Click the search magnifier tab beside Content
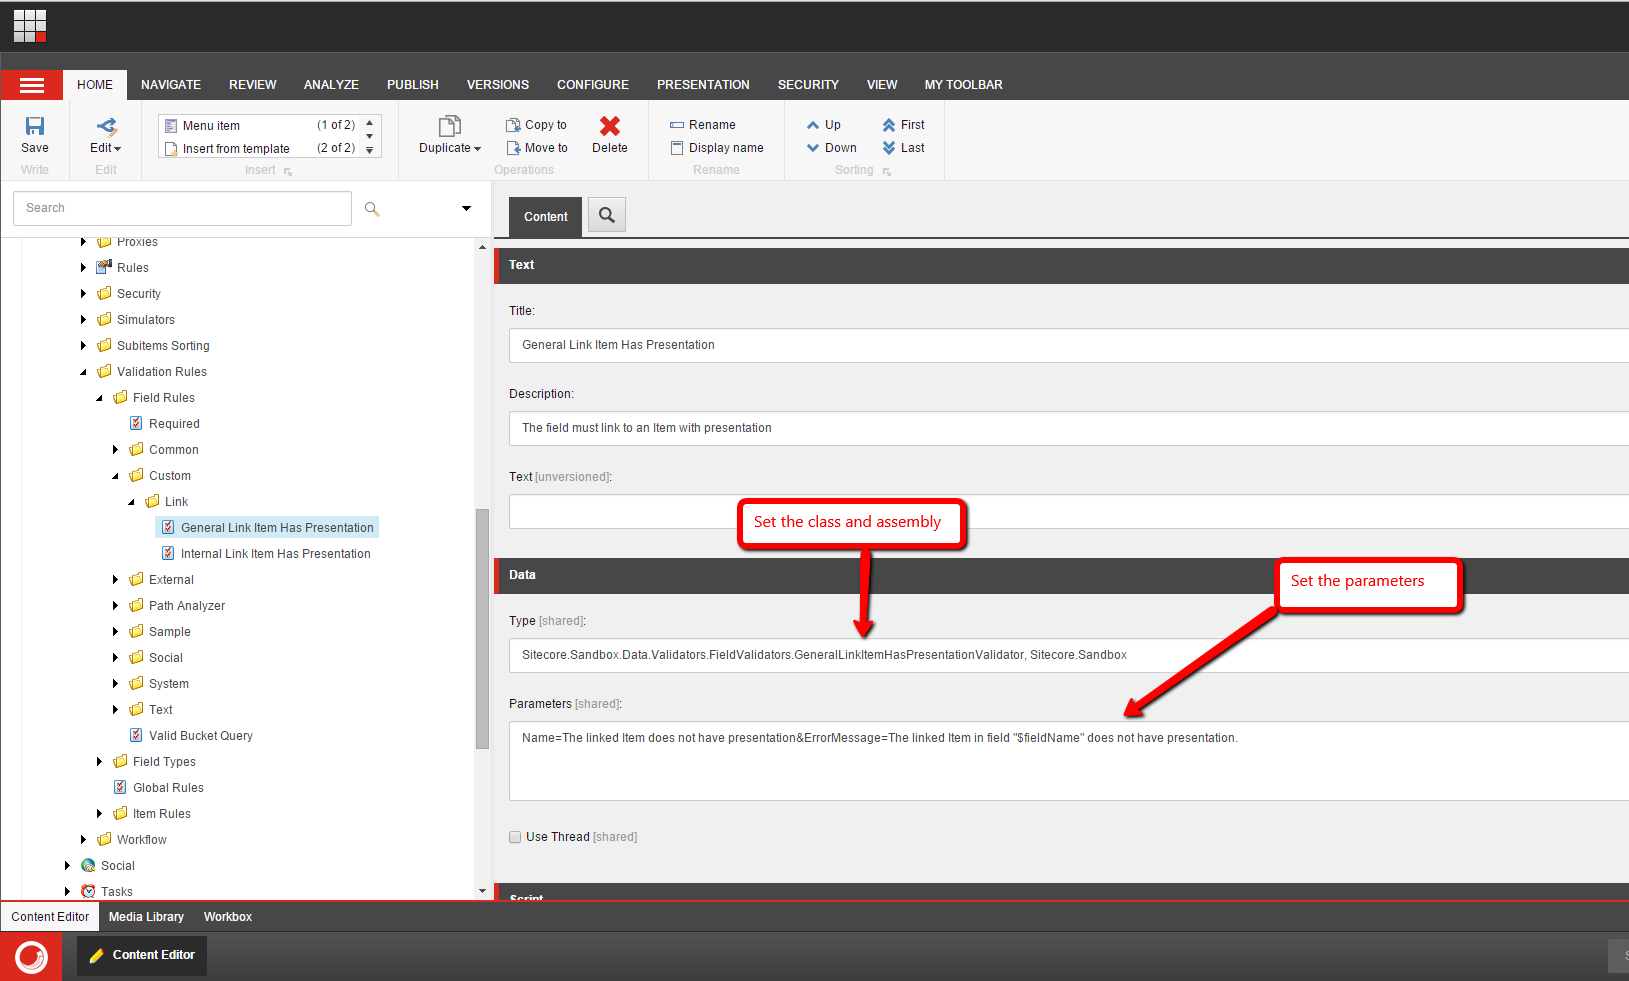Screen dimensions: 1629x981 click(606, 215)
